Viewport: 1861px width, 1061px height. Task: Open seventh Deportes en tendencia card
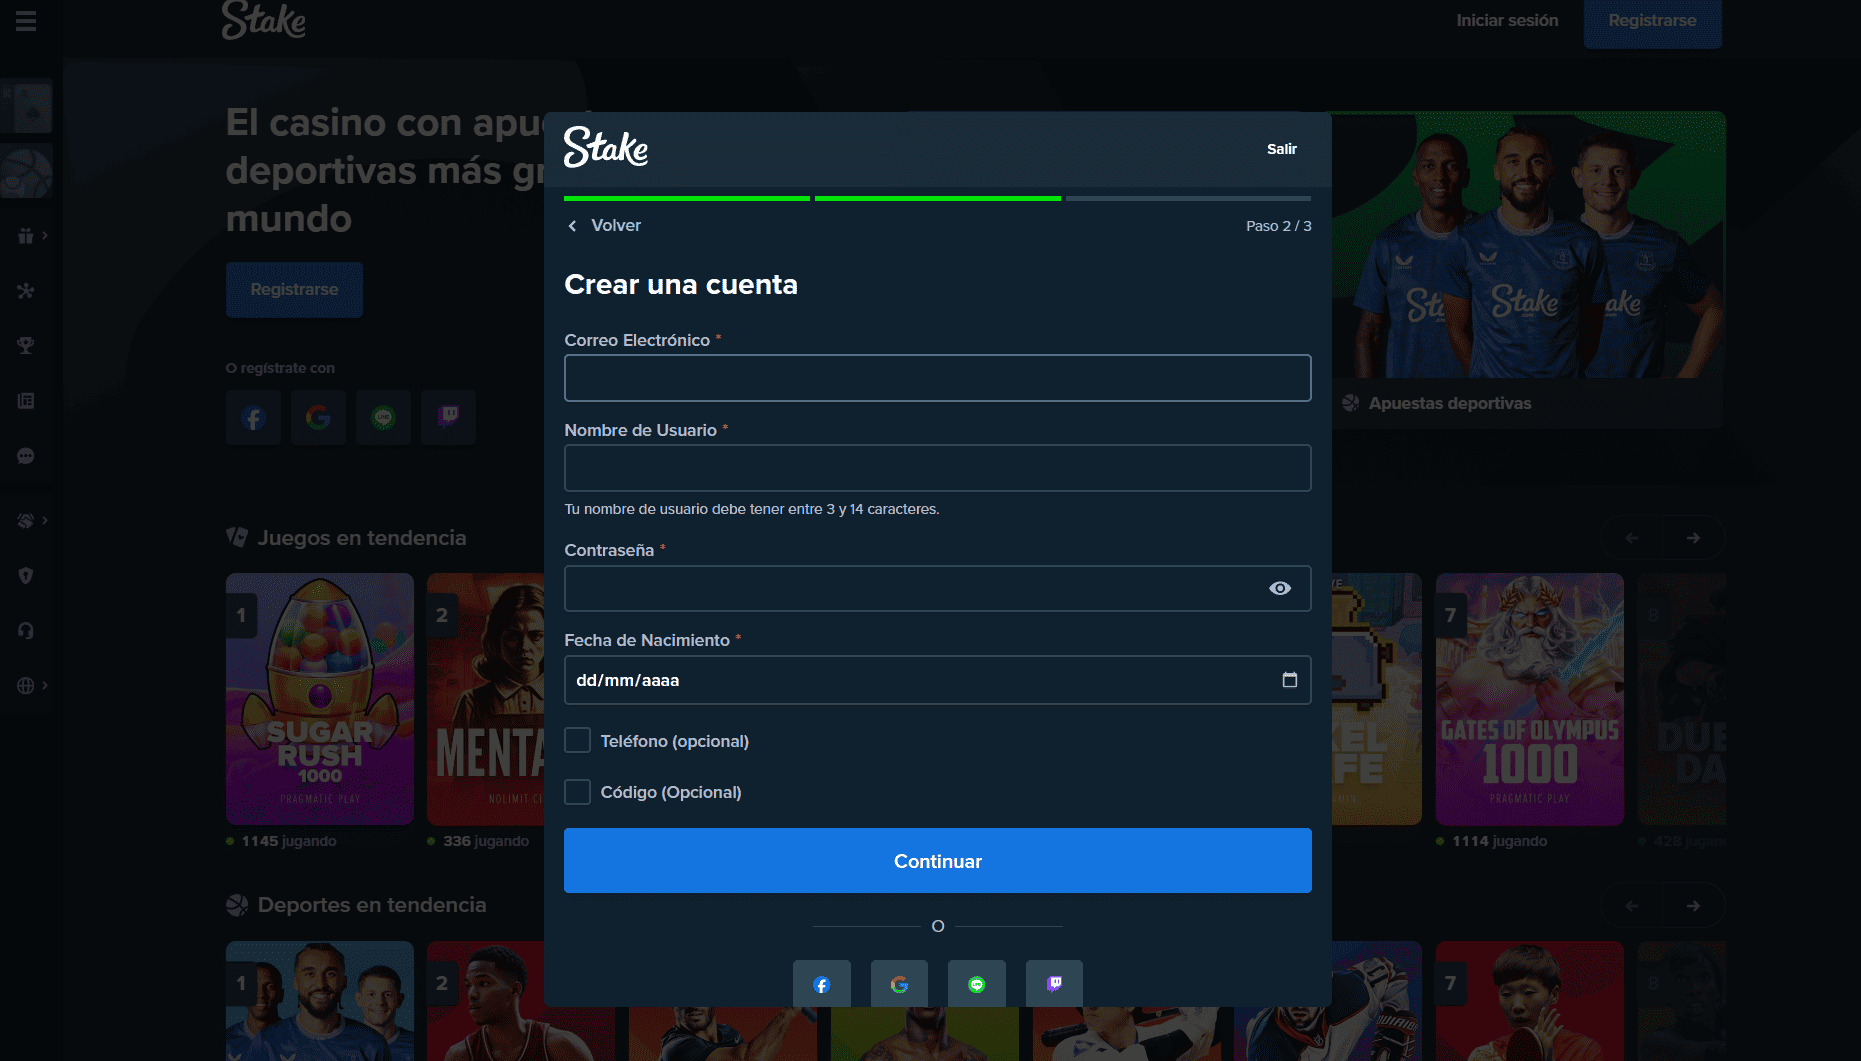coord(1530,1000)
